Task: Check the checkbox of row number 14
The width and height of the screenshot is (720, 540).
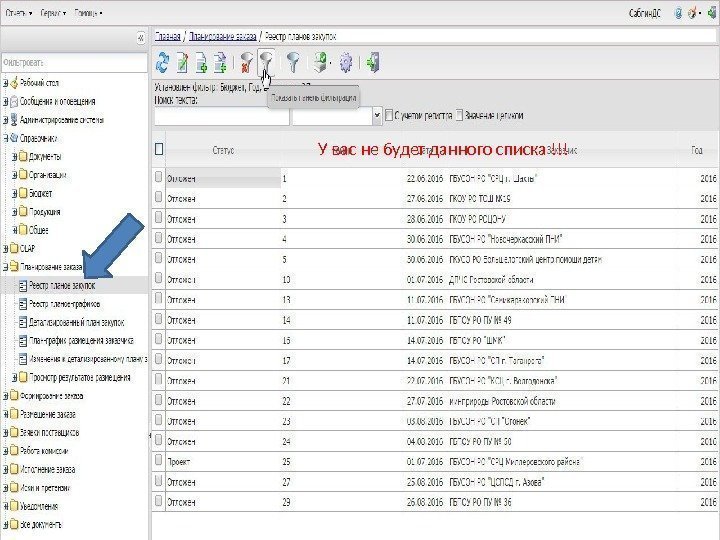Action: point(158,319)
